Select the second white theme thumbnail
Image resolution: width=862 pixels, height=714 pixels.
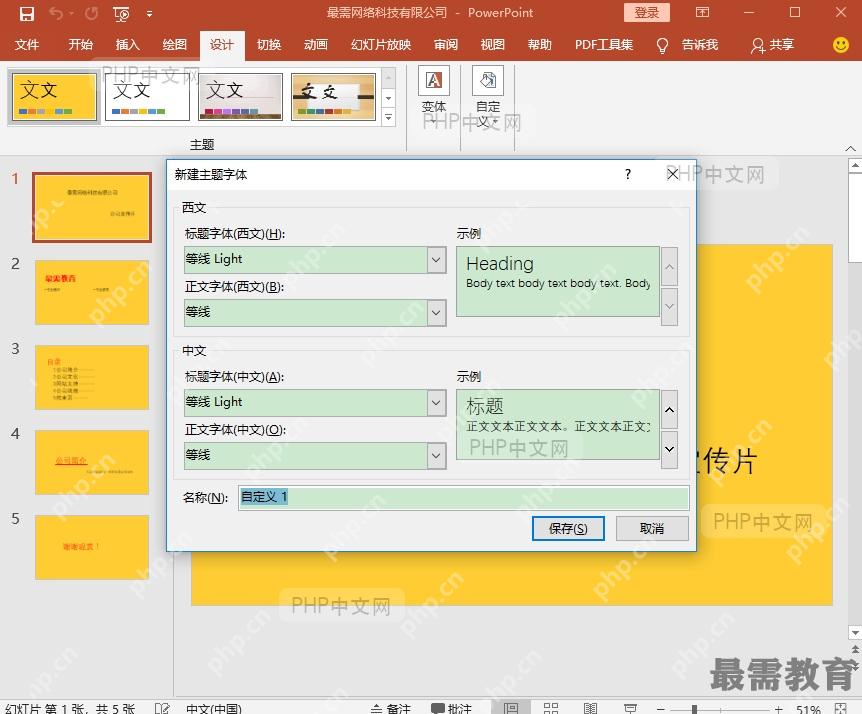click(x=147, y=97)
